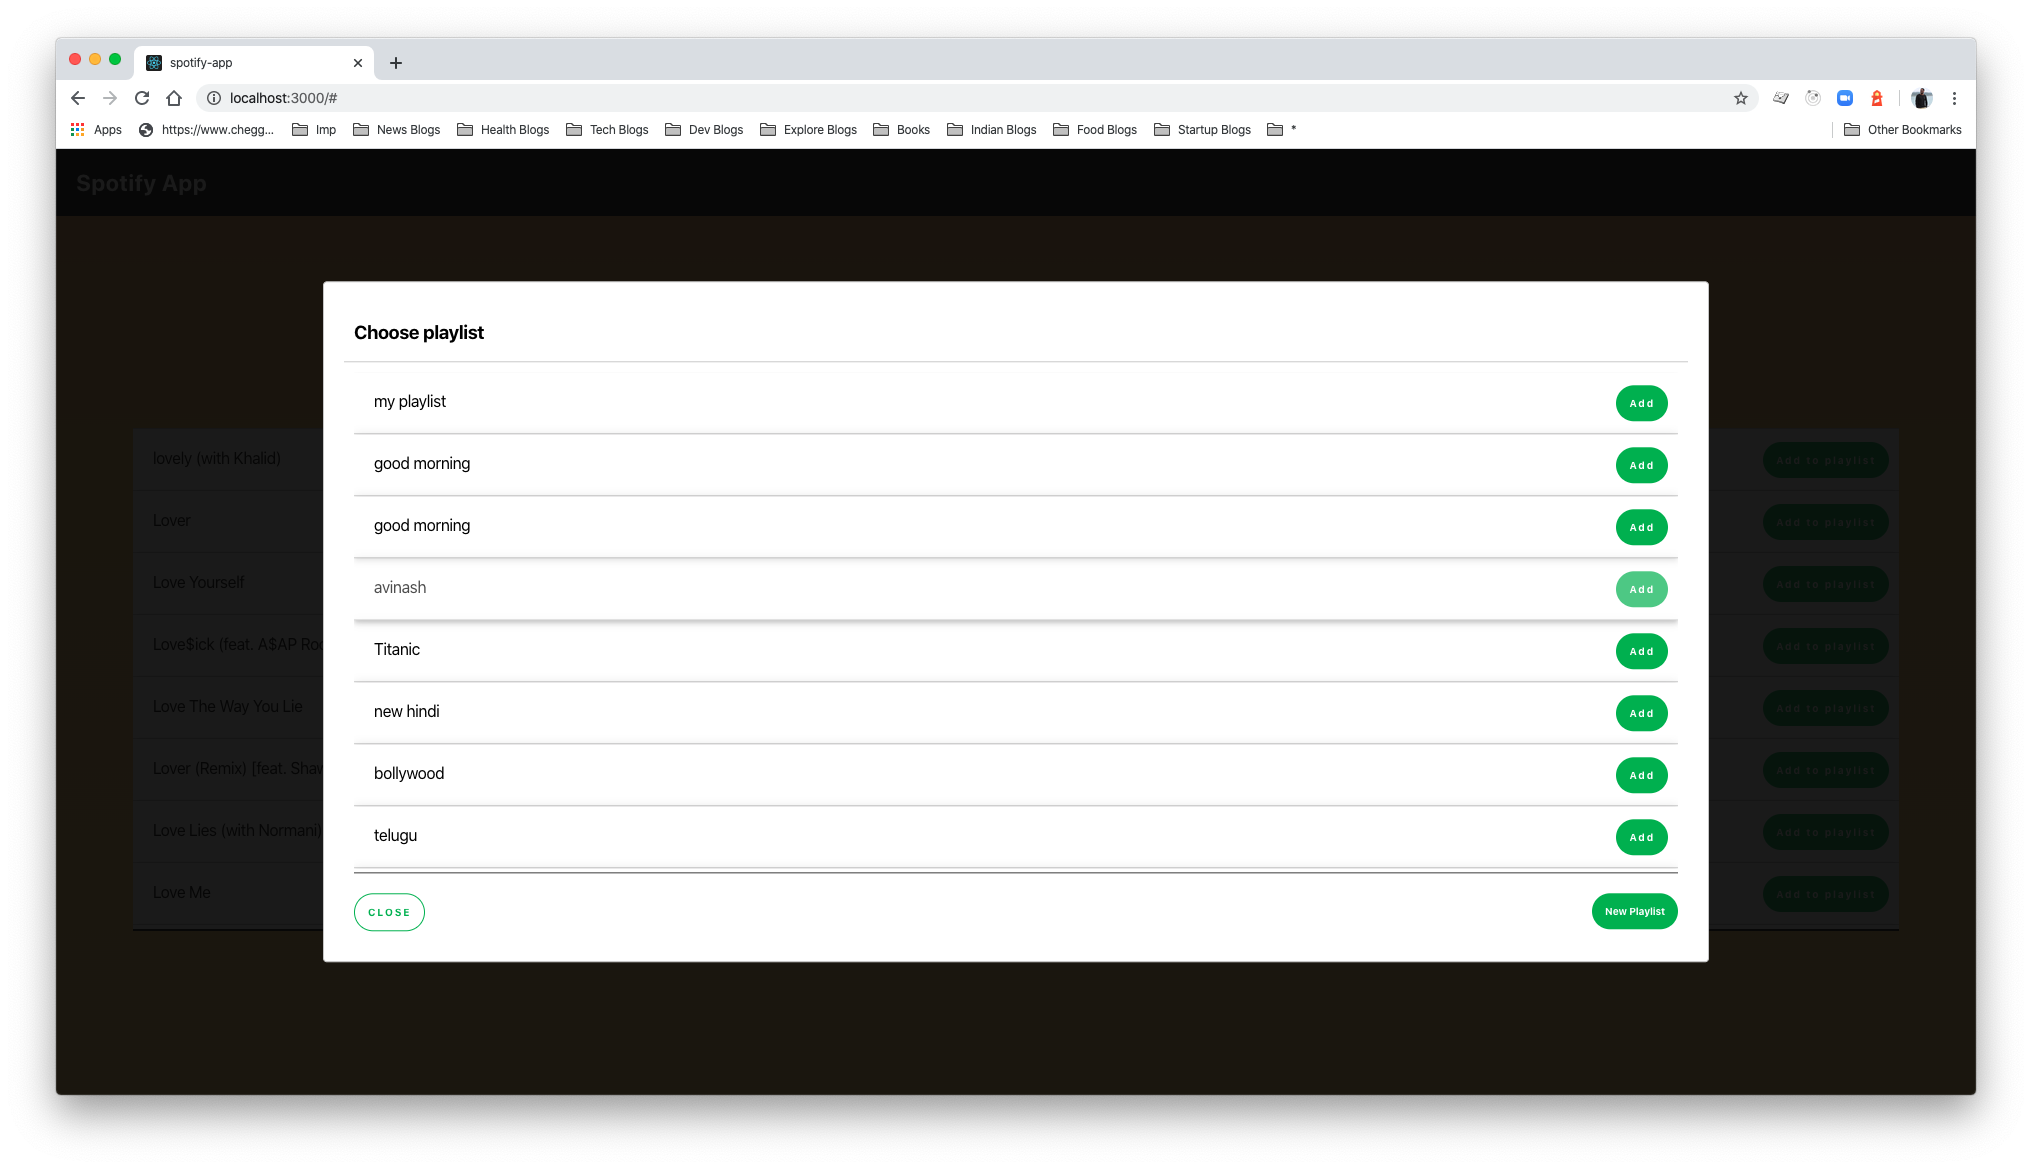Click the forward navigation arrow

(x=109, y=98)
